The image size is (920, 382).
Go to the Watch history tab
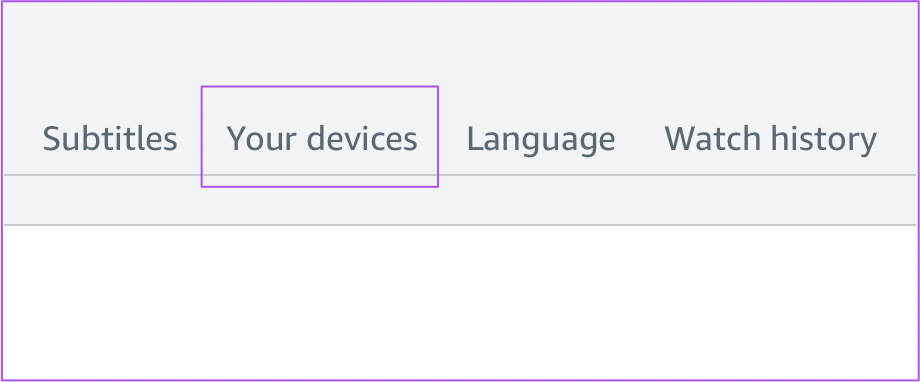click(x=770, y=140)
